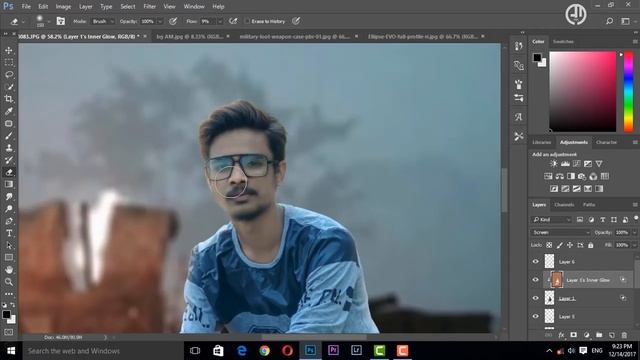The image size is (640, 360).
Task: Open the File menu
Action: tap(26, 7)
